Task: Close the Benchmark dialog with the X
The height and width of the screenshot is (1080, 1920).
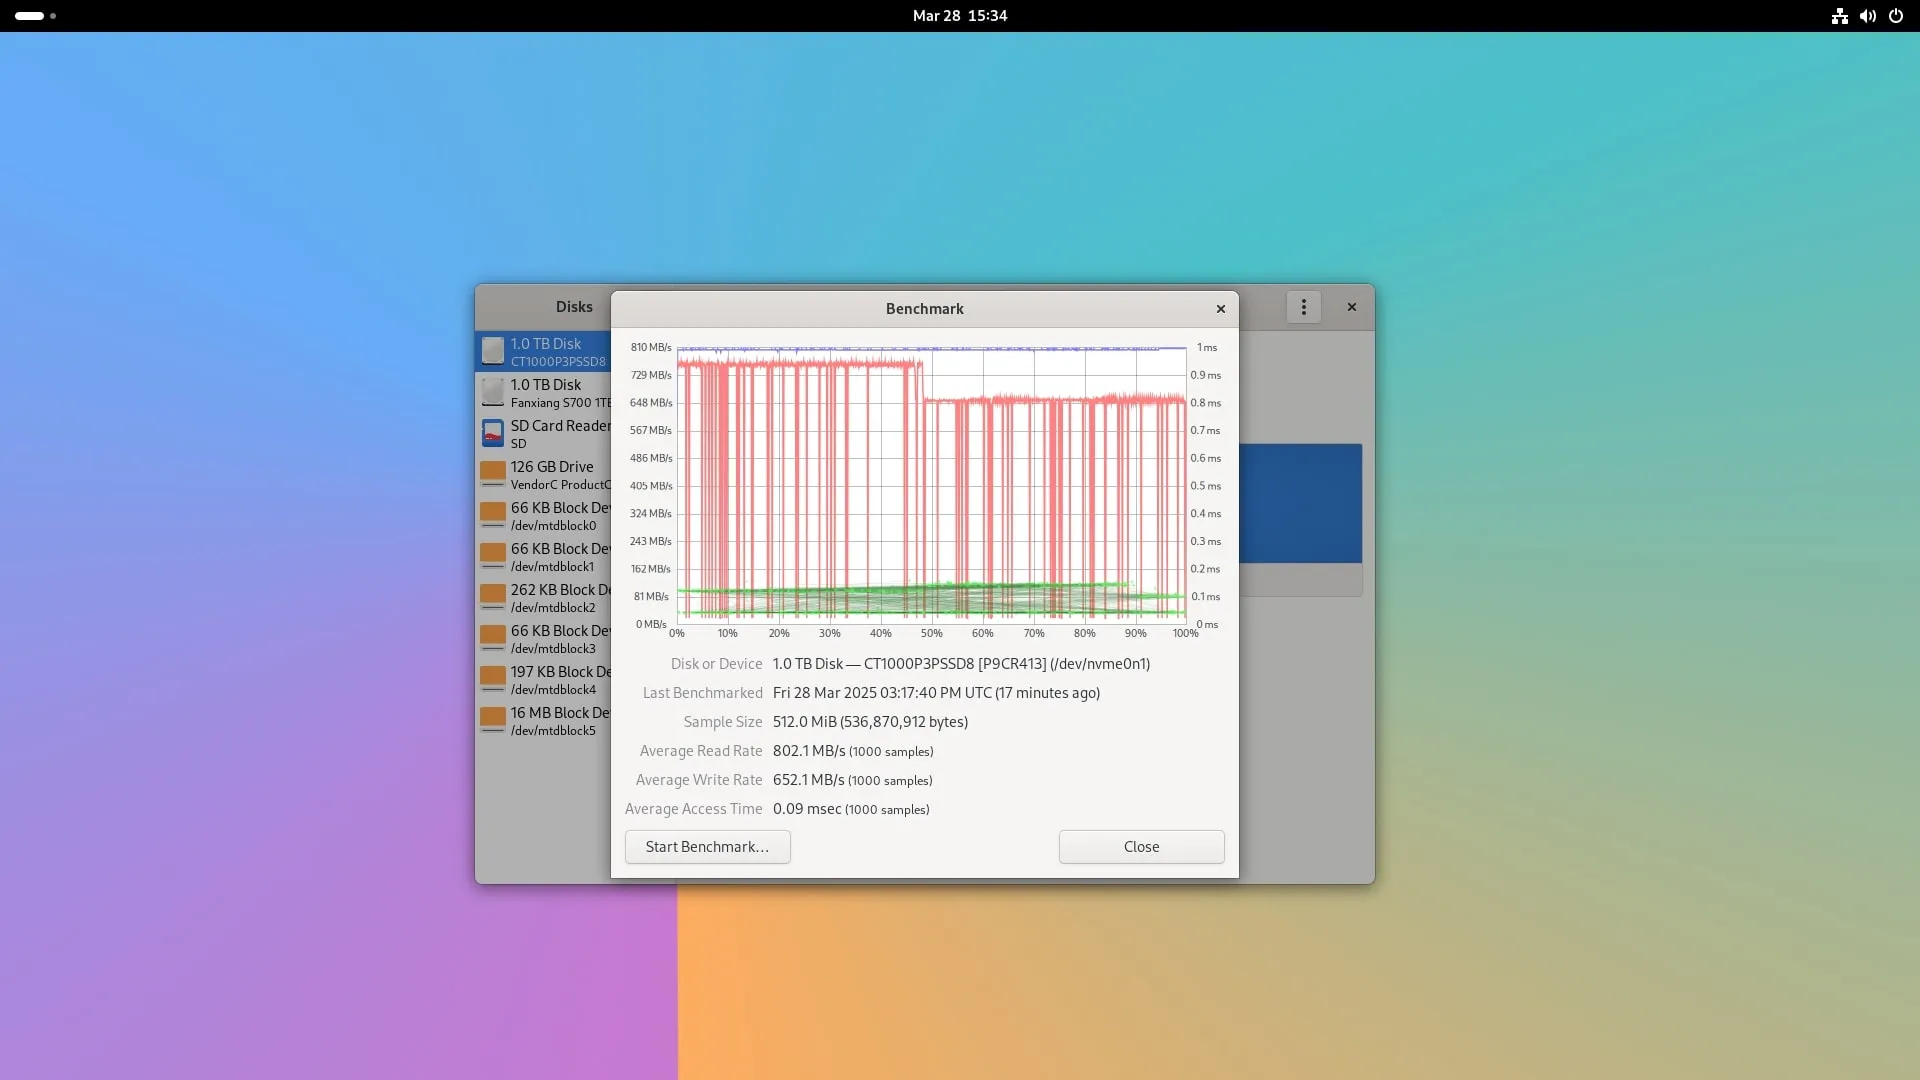Action: pyautogui.click(x=1220, y=309)
